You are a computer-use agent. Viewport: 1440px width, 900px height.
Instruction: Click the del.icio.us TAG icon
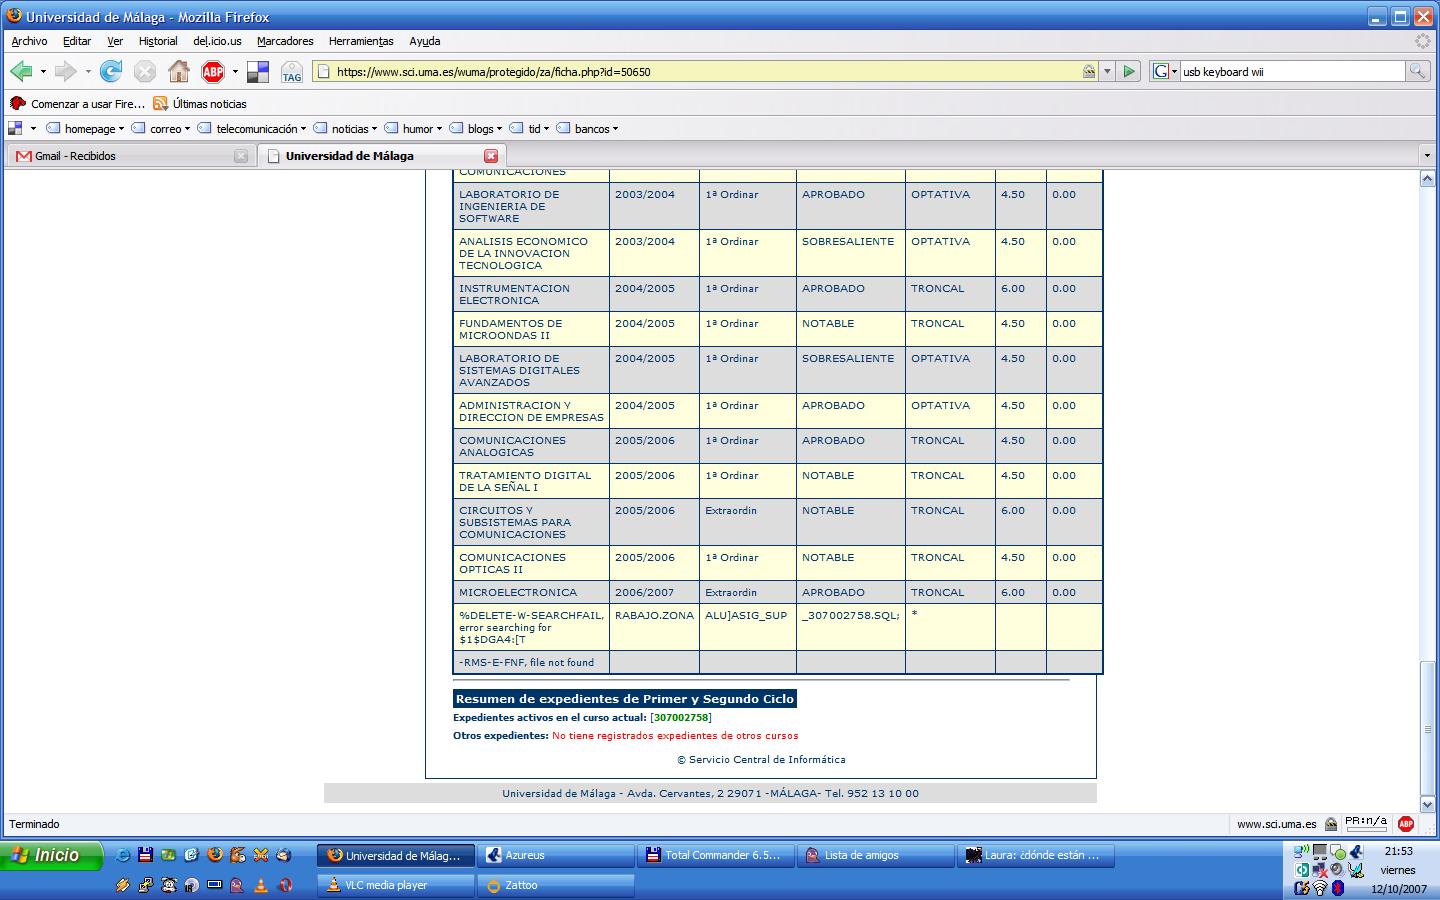[x=291, y=72]
